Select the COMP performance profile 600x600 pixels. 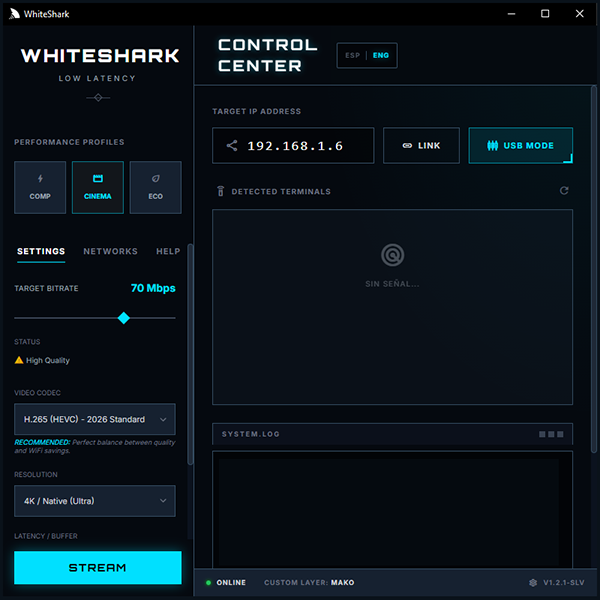pos(40,187)
